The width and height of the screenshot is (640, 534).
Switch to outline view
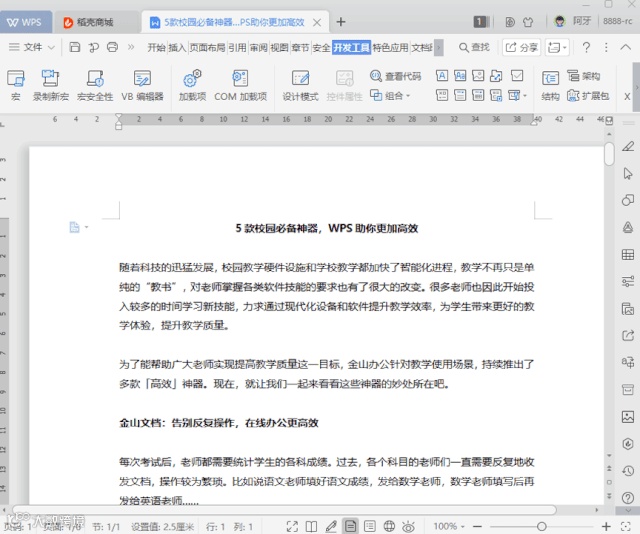coord(370,526)
